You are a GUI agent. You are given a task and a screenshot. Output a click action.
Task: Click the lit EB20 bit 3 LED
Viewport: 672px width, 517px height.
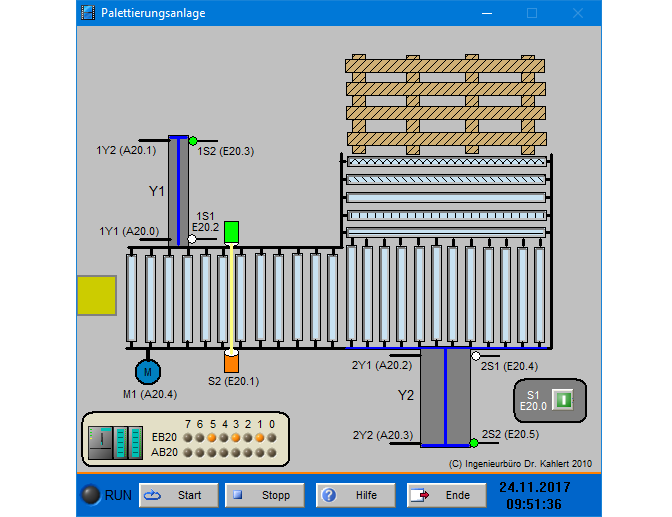pos(236,438)
